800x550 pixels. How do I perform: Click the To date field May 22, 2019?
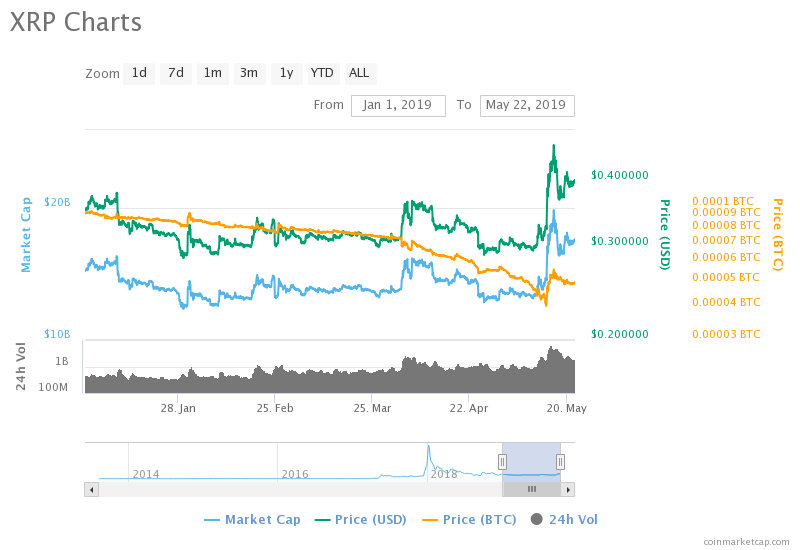coord(527,106)
